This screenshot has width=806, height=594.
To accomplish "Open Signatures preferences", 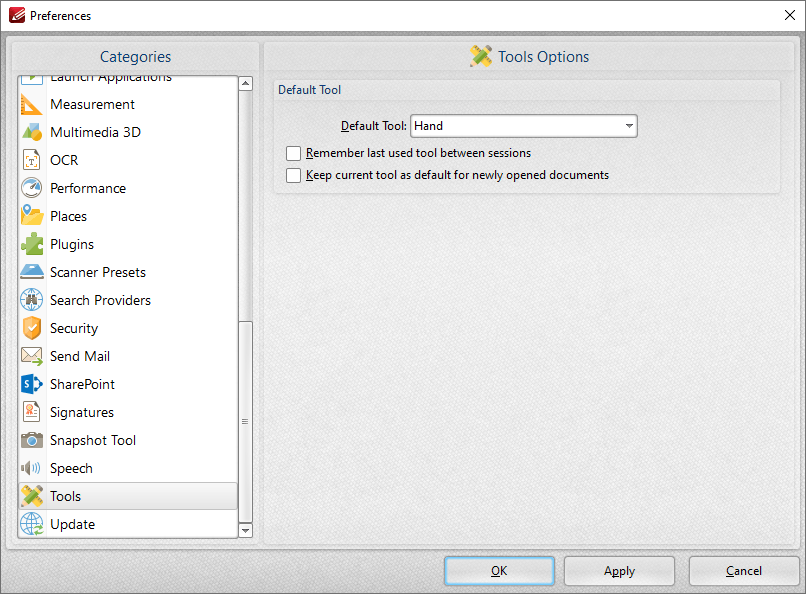I will [128, 412].
